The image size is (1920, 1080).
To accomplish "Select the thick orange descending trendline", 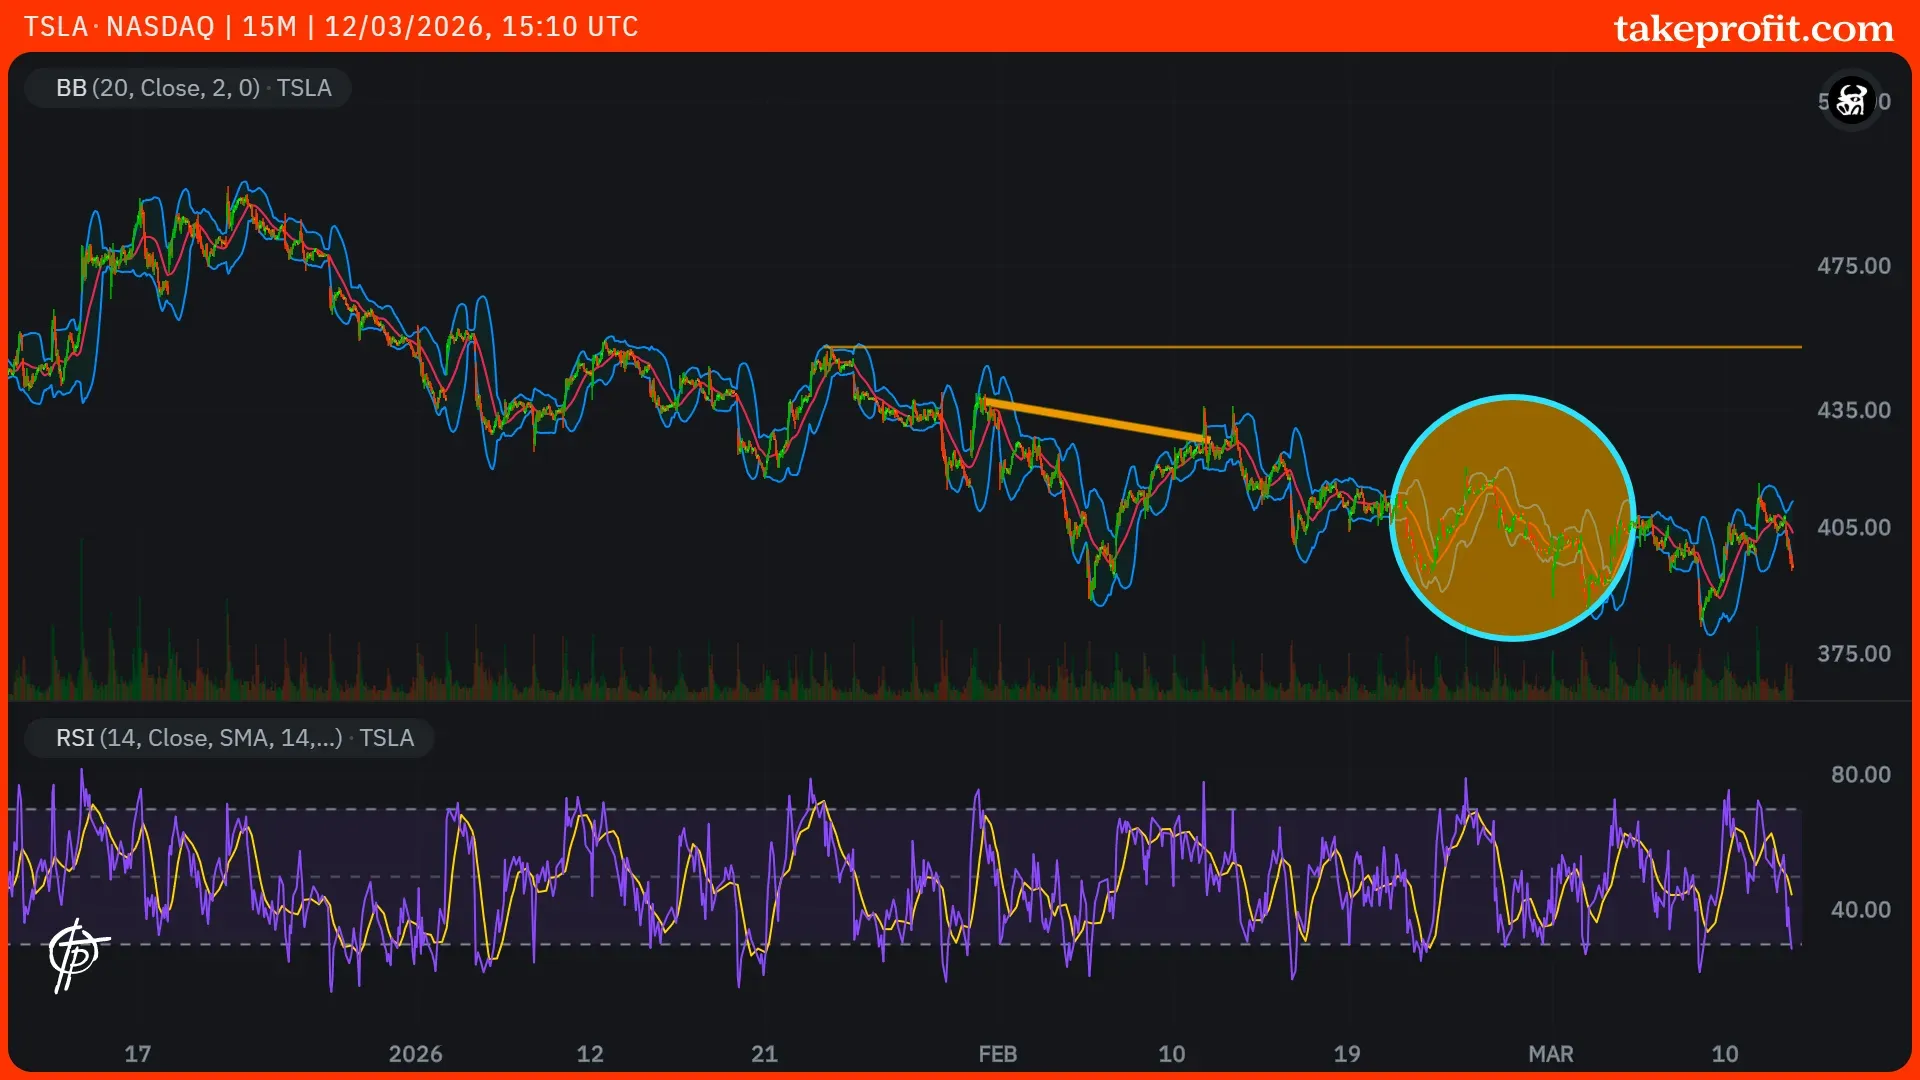I will point(1096,420).
